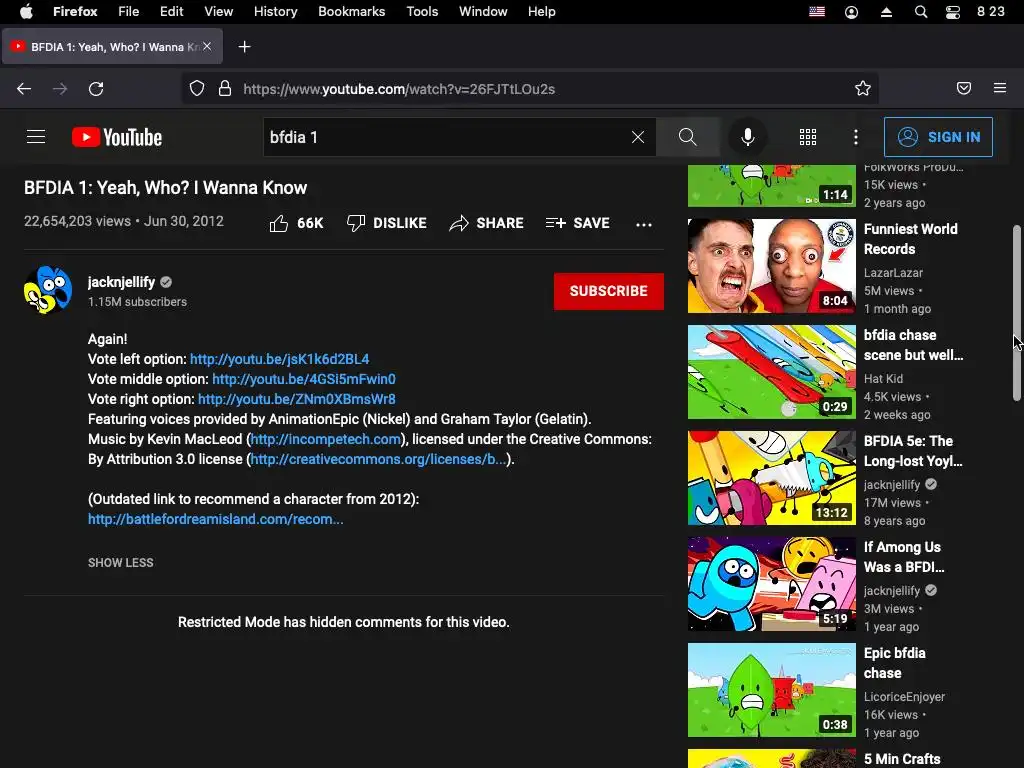This screenshot has height=768, width=1024.
Task: Clear the search box with X icon
Action: click(638, 137)
